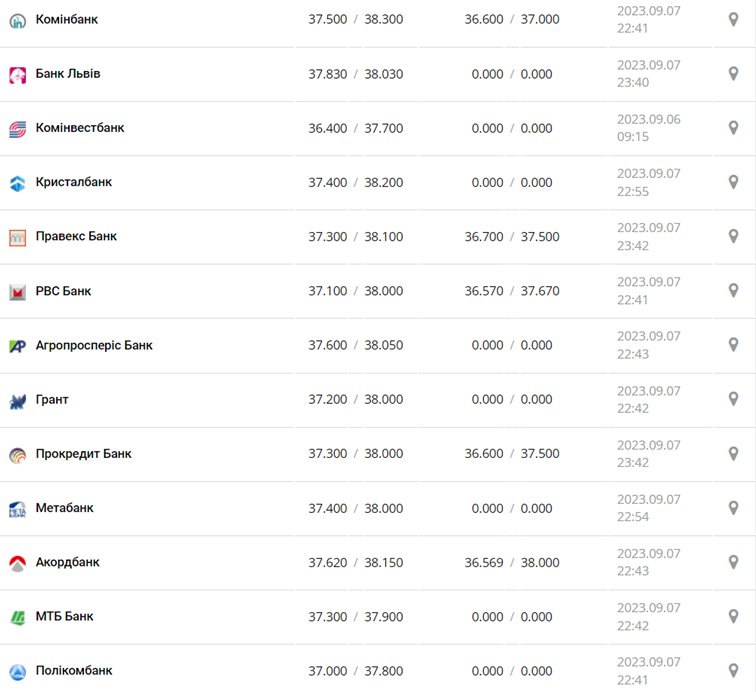Screen dimensions: 756x692
Task: Go to Комінвестбанк bank page
Action: point(79,128)
